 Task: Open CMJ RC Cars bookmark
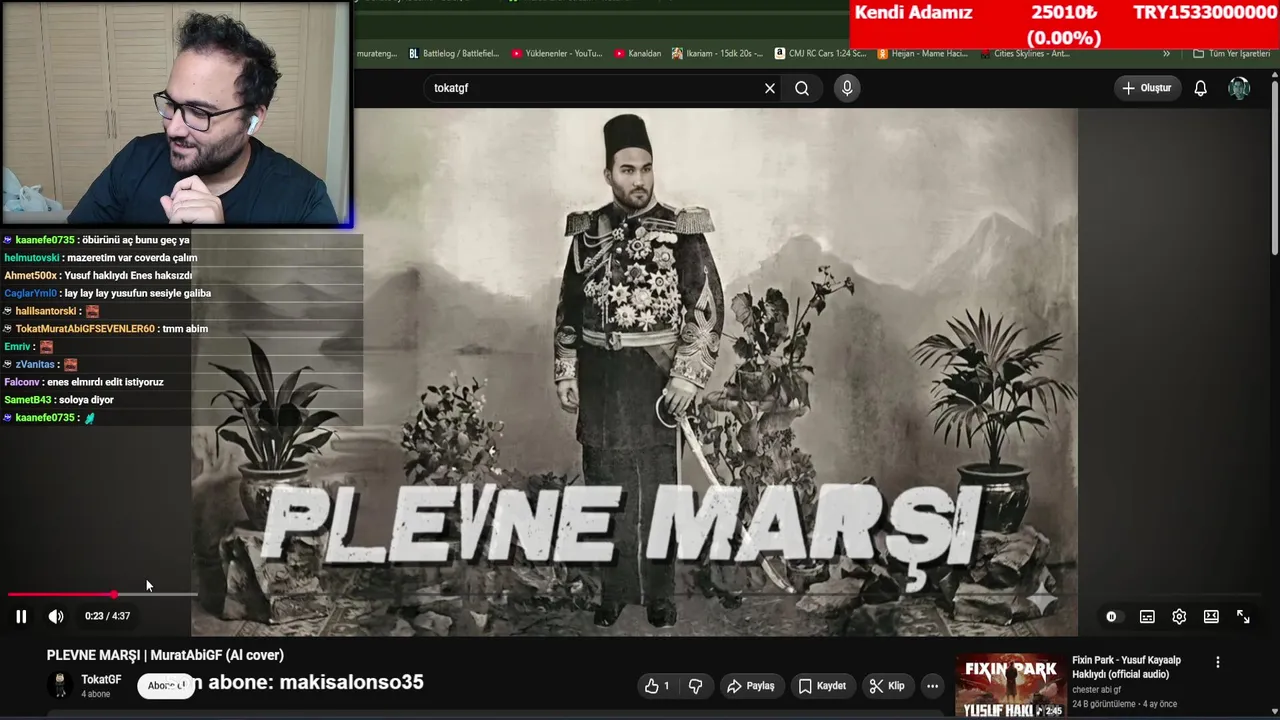(x=820, y=54)
